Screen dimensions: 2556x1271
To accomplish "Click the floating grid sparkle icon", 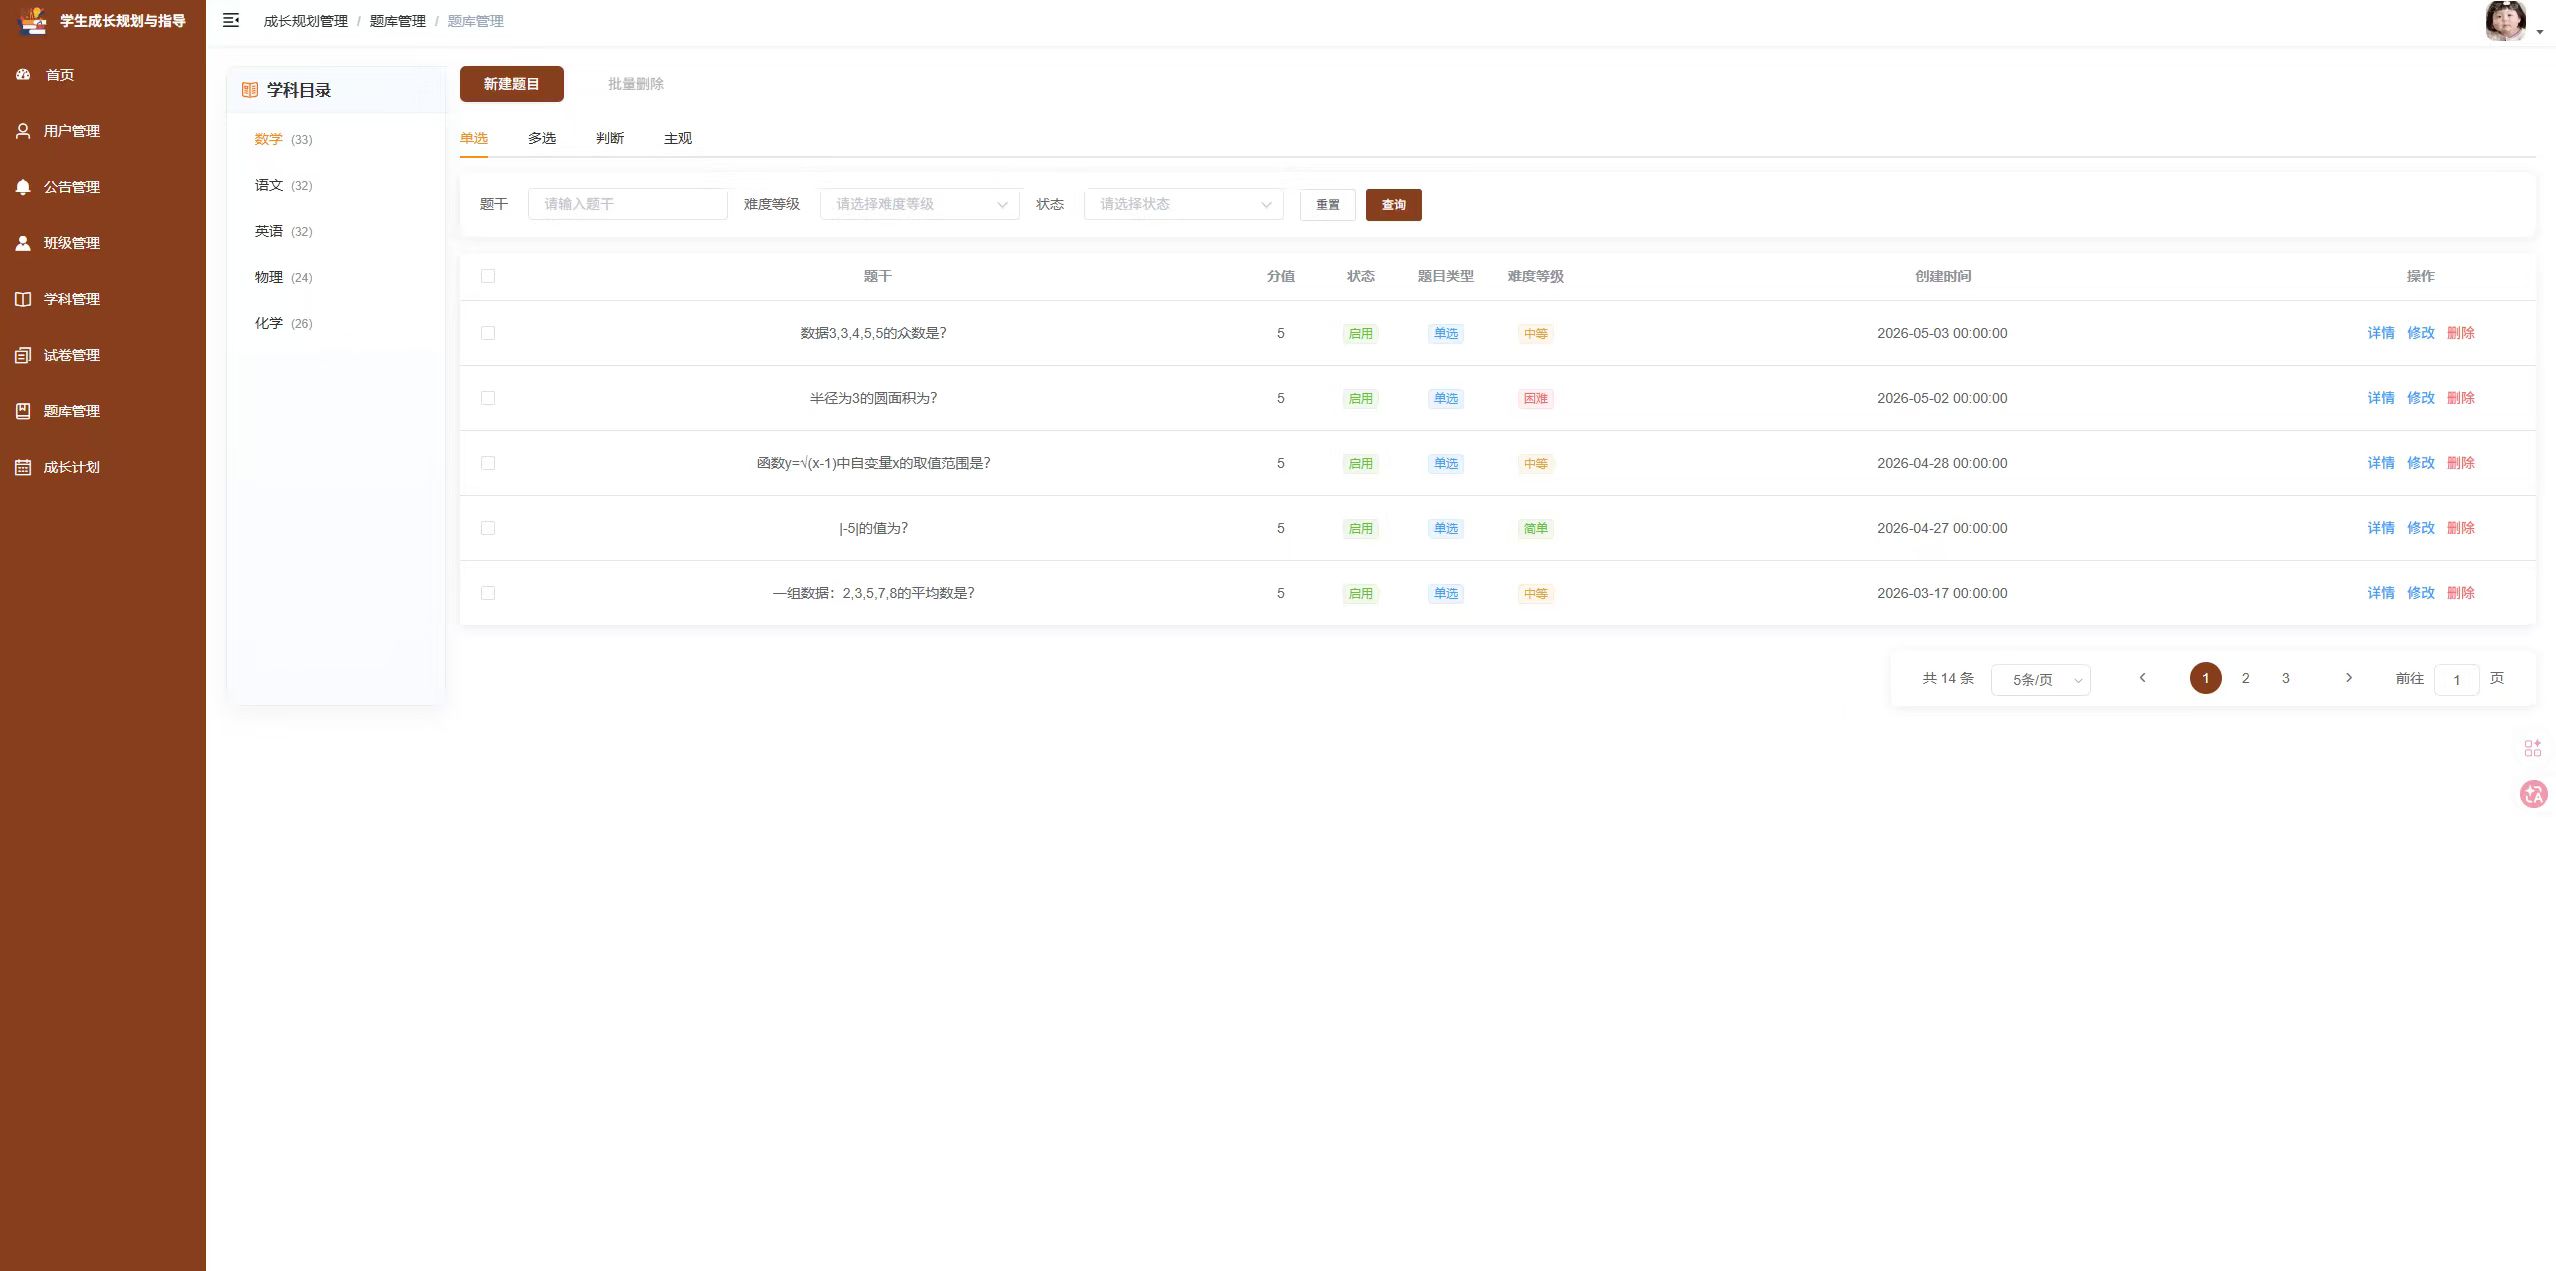I will pyautogui.click(x=2533, y=748).
